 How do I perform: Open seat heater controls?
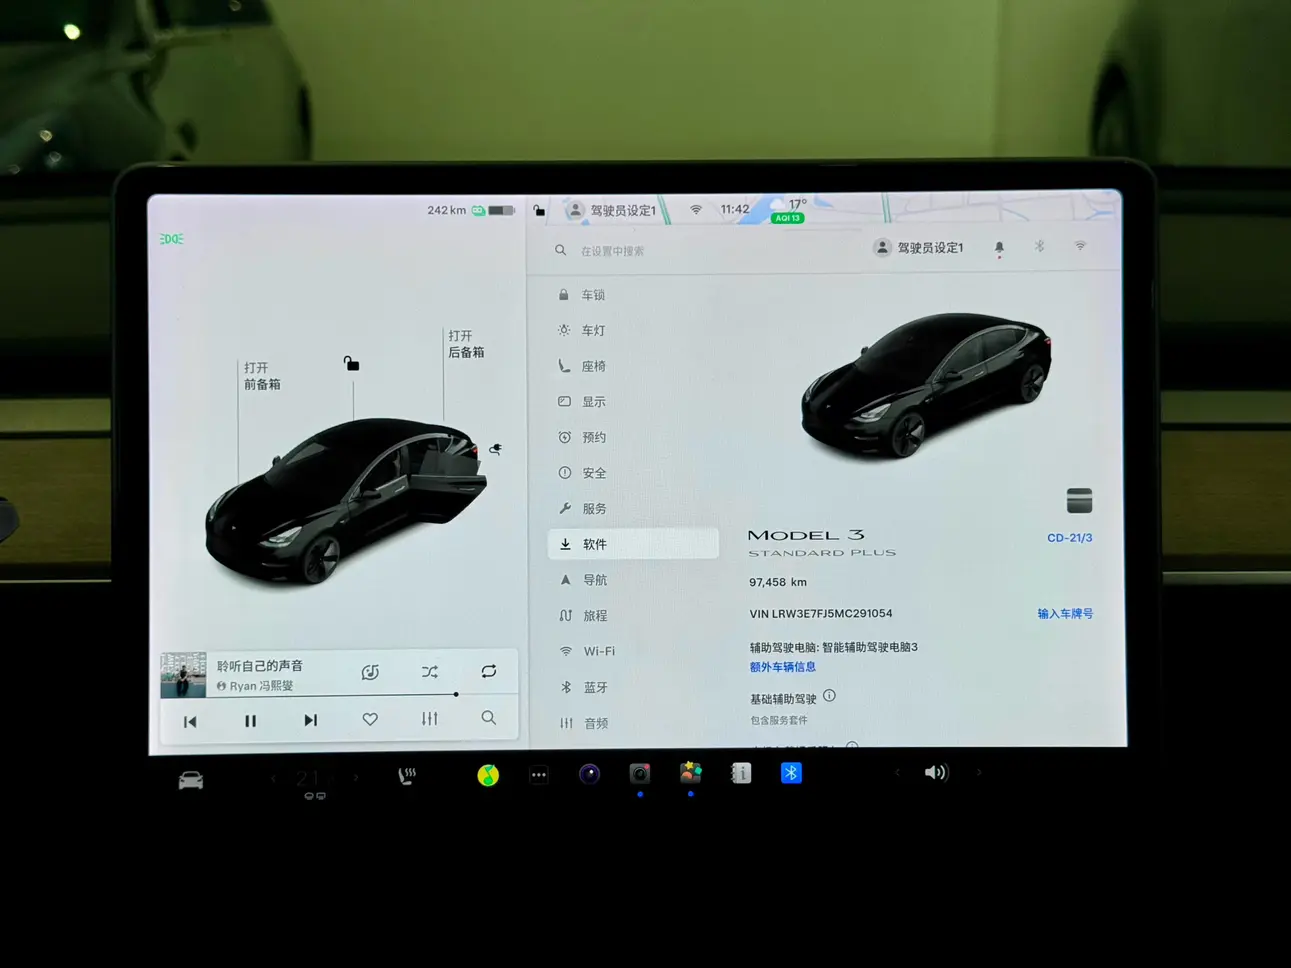pos(407,776)
